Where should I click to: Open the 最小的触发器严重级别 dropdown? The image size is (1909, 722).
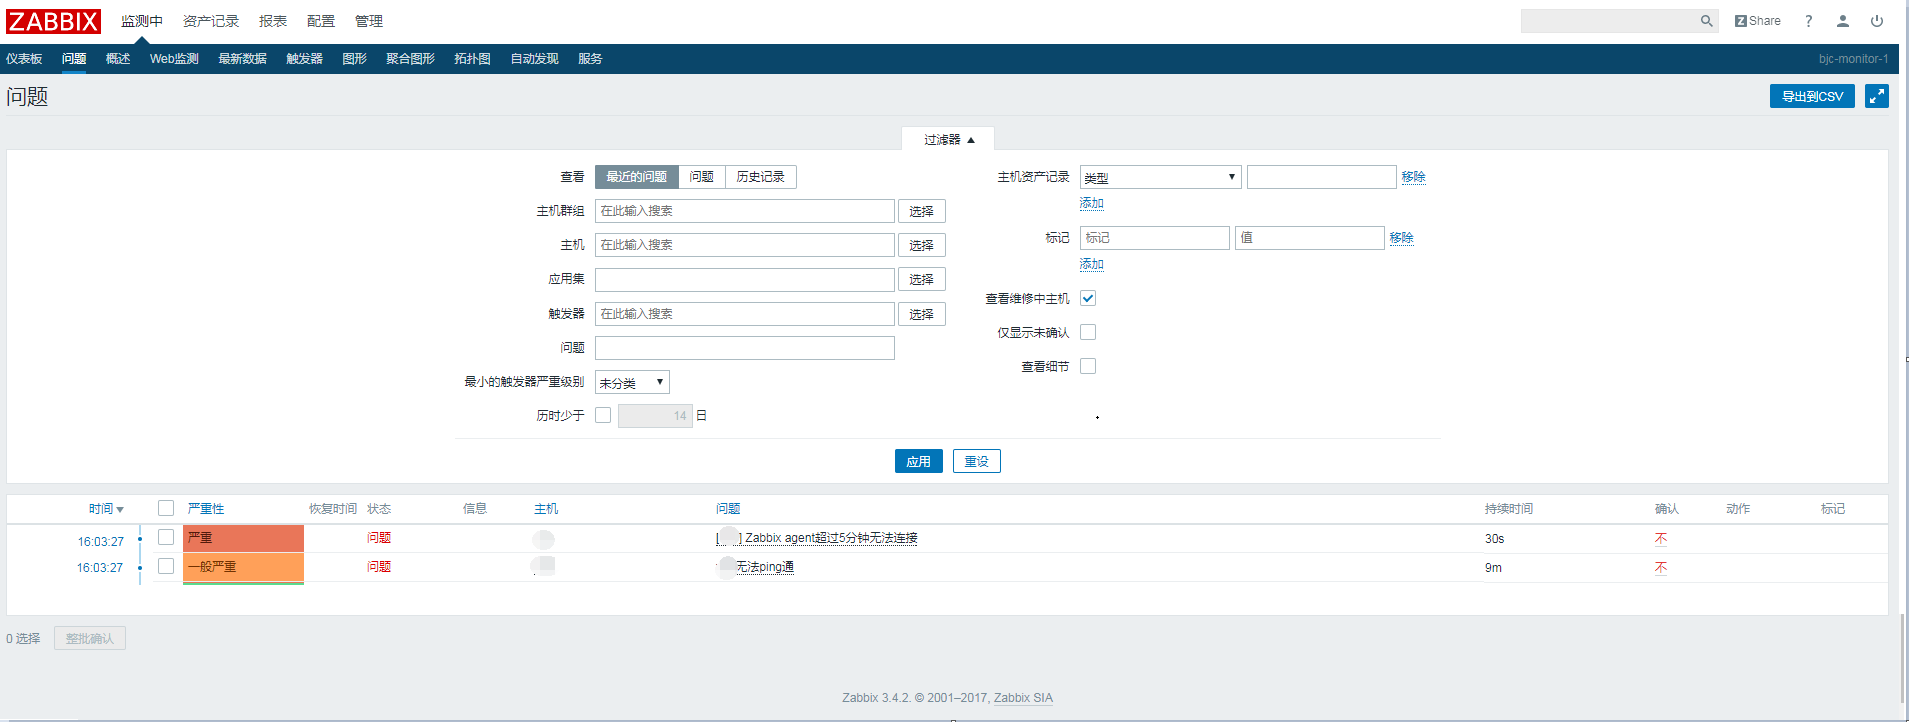632,382
